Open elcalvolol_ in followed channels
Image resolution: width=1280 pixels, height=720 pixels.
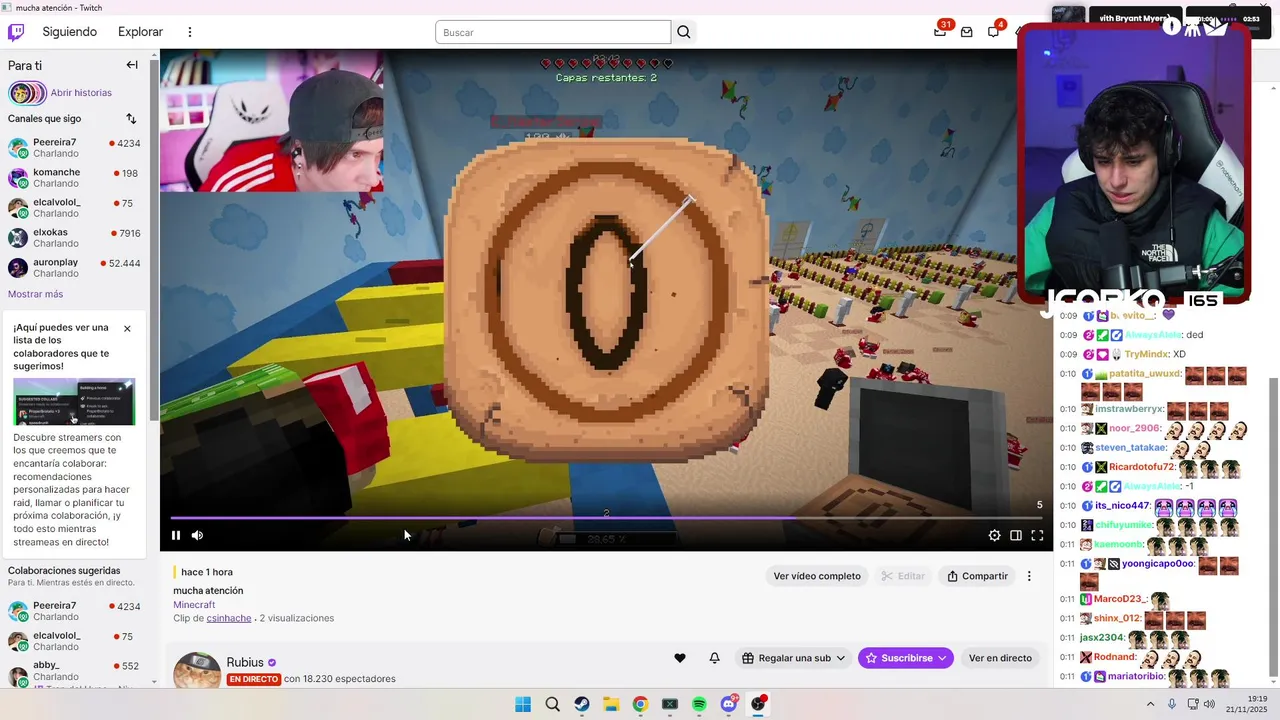75,208
